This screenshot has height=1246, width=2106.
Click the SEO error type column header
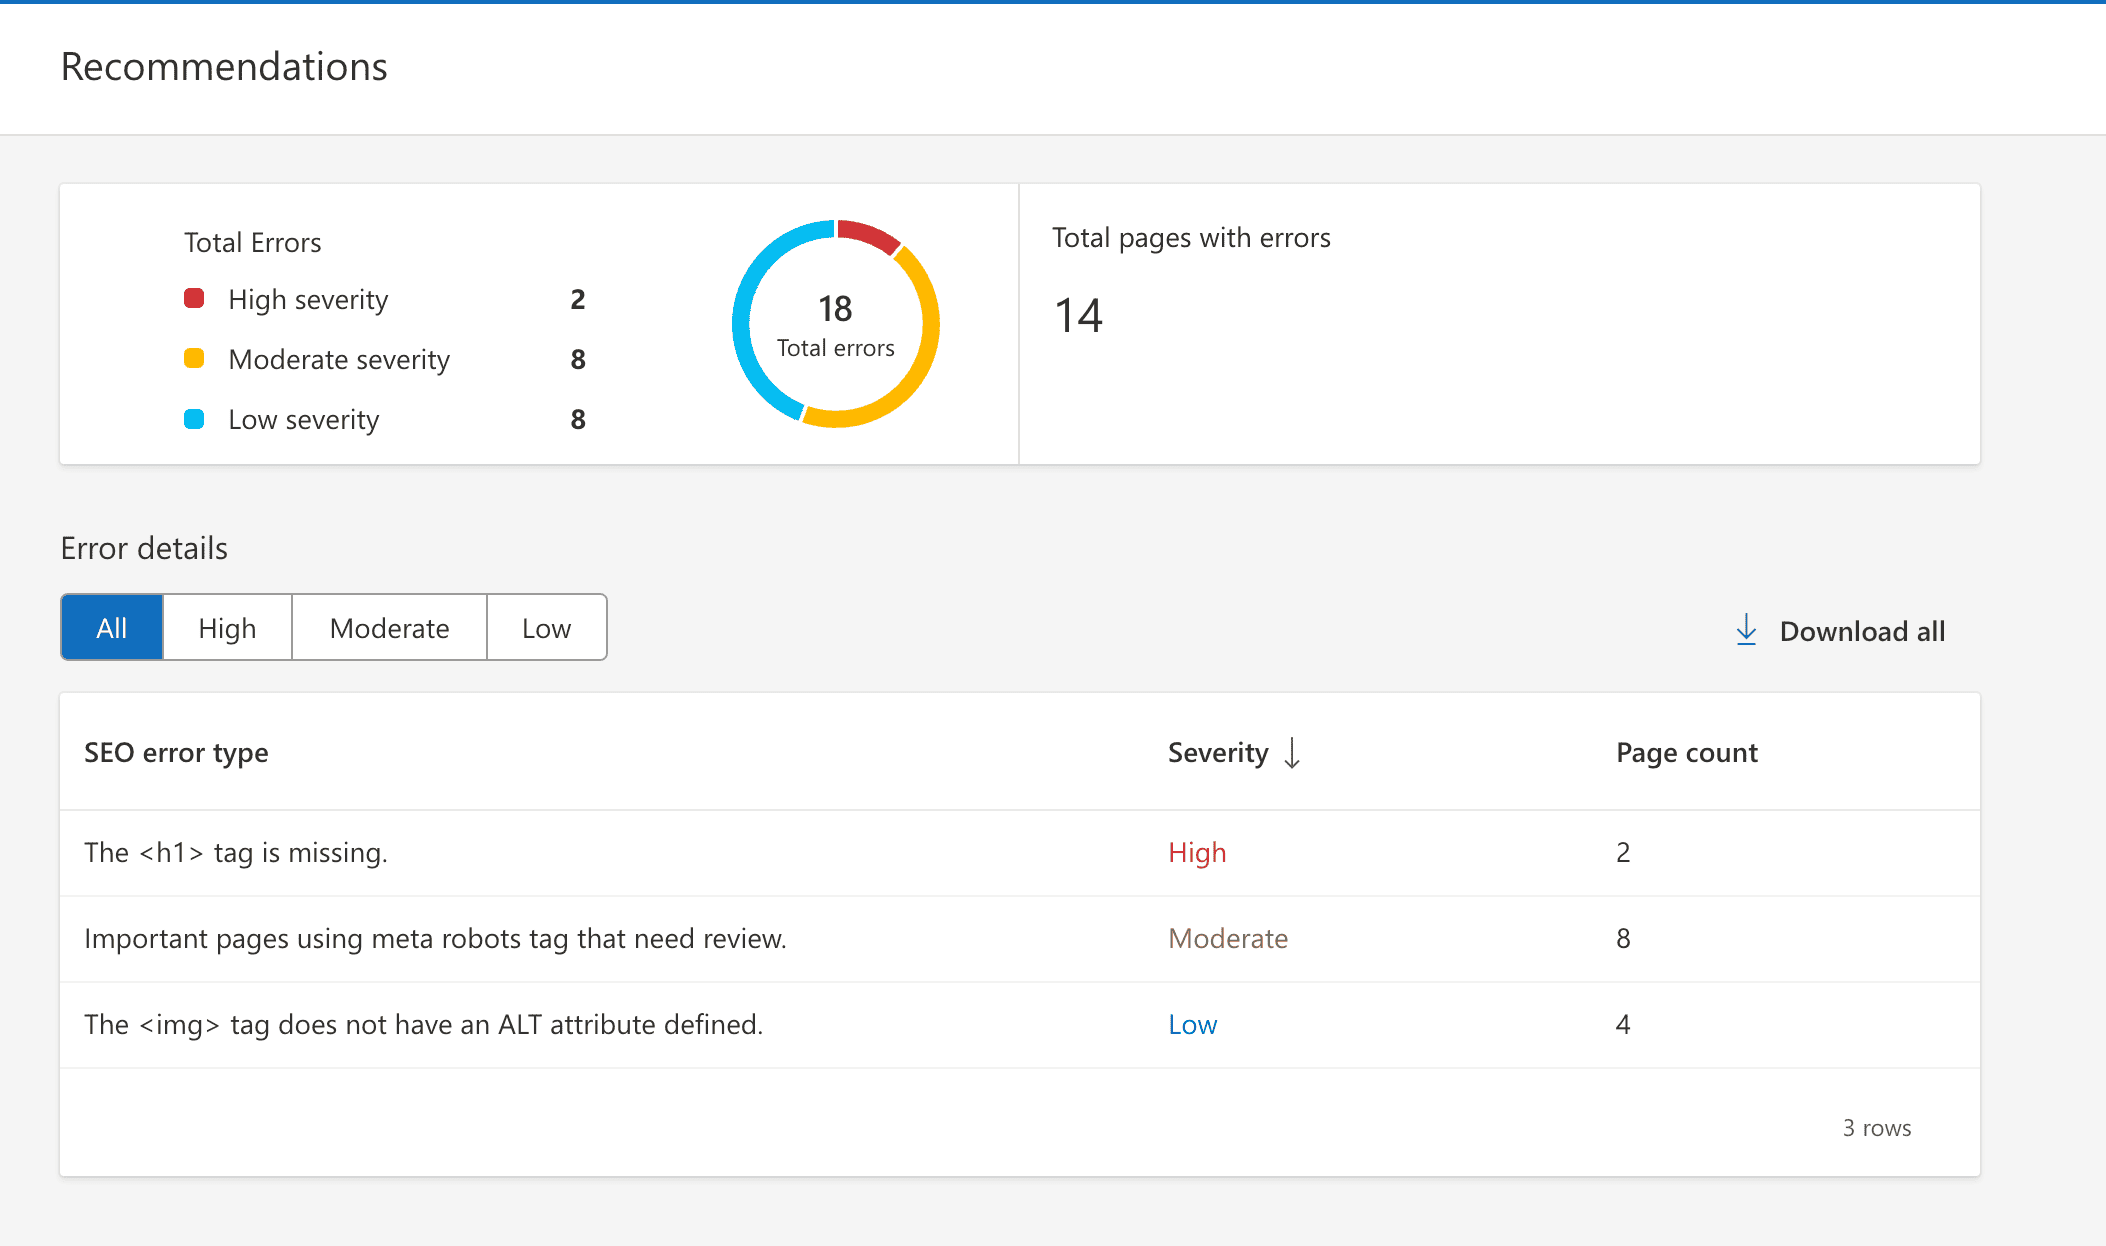click(x=176, y=753)
